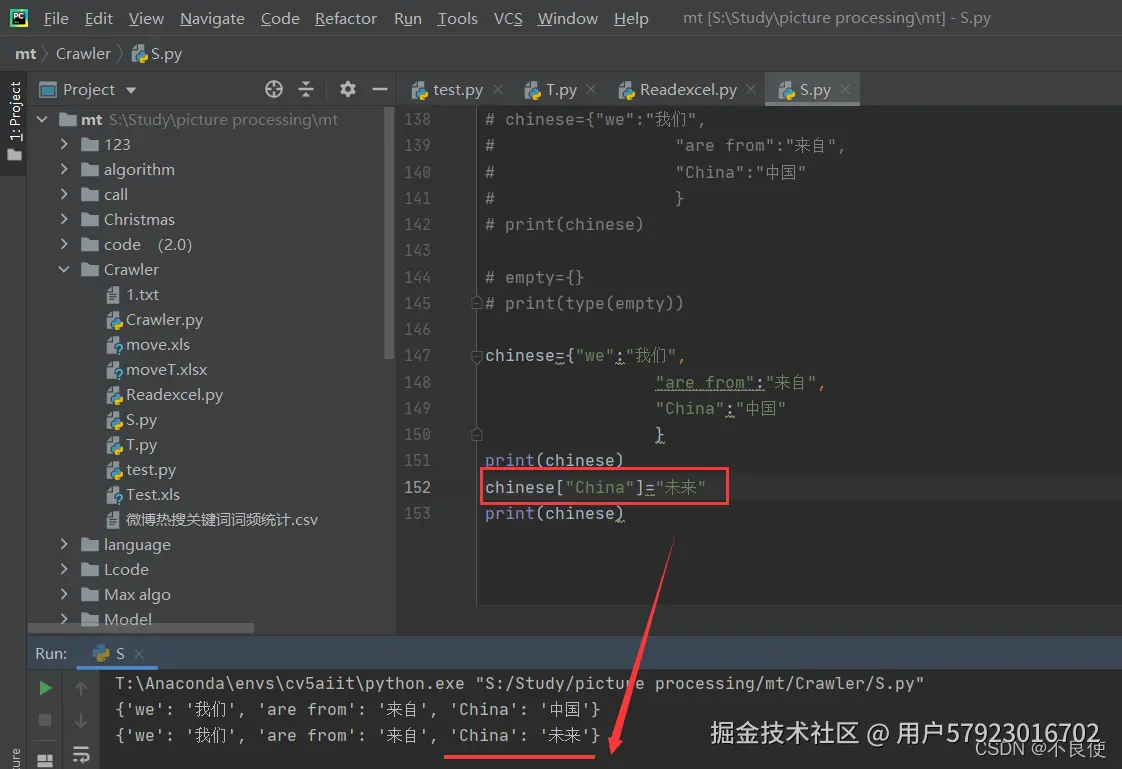Select 1.txt in project tree
Viewport: 1122px width, 769px height.
pyautogui.click(x=132, y=295)
